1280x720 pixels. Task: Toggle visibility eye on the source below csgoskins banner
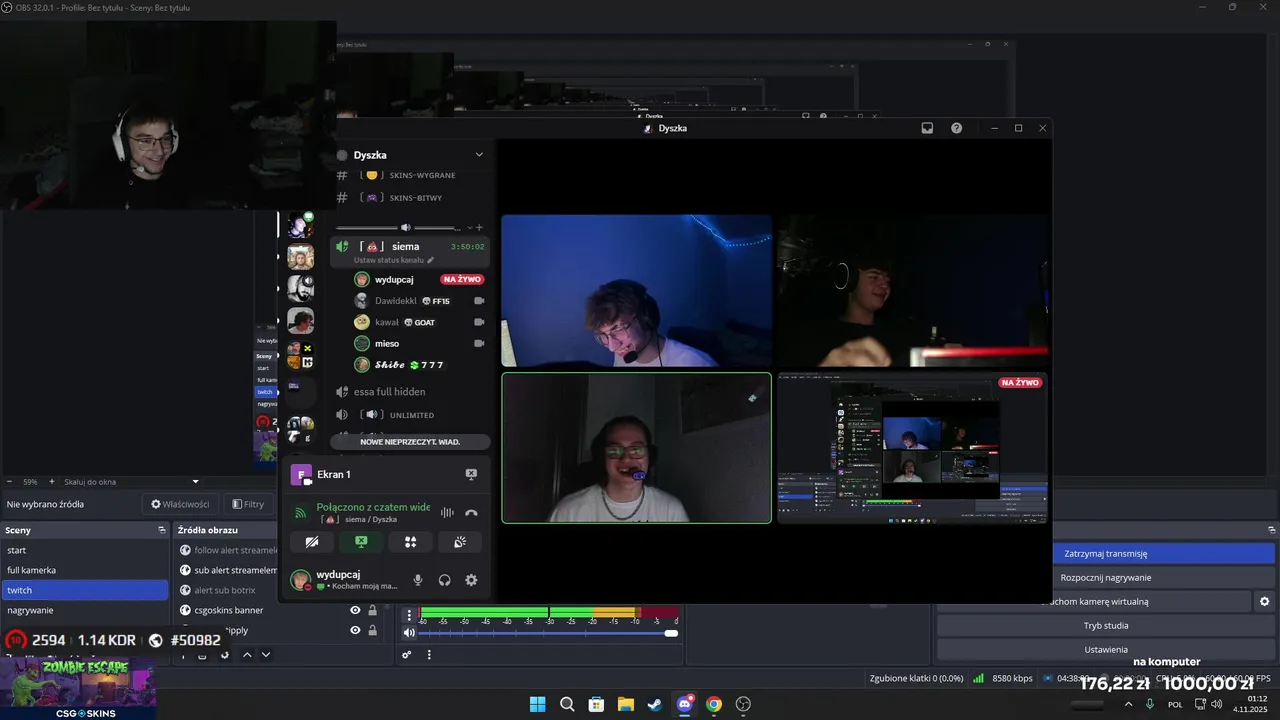coord(355,630)
